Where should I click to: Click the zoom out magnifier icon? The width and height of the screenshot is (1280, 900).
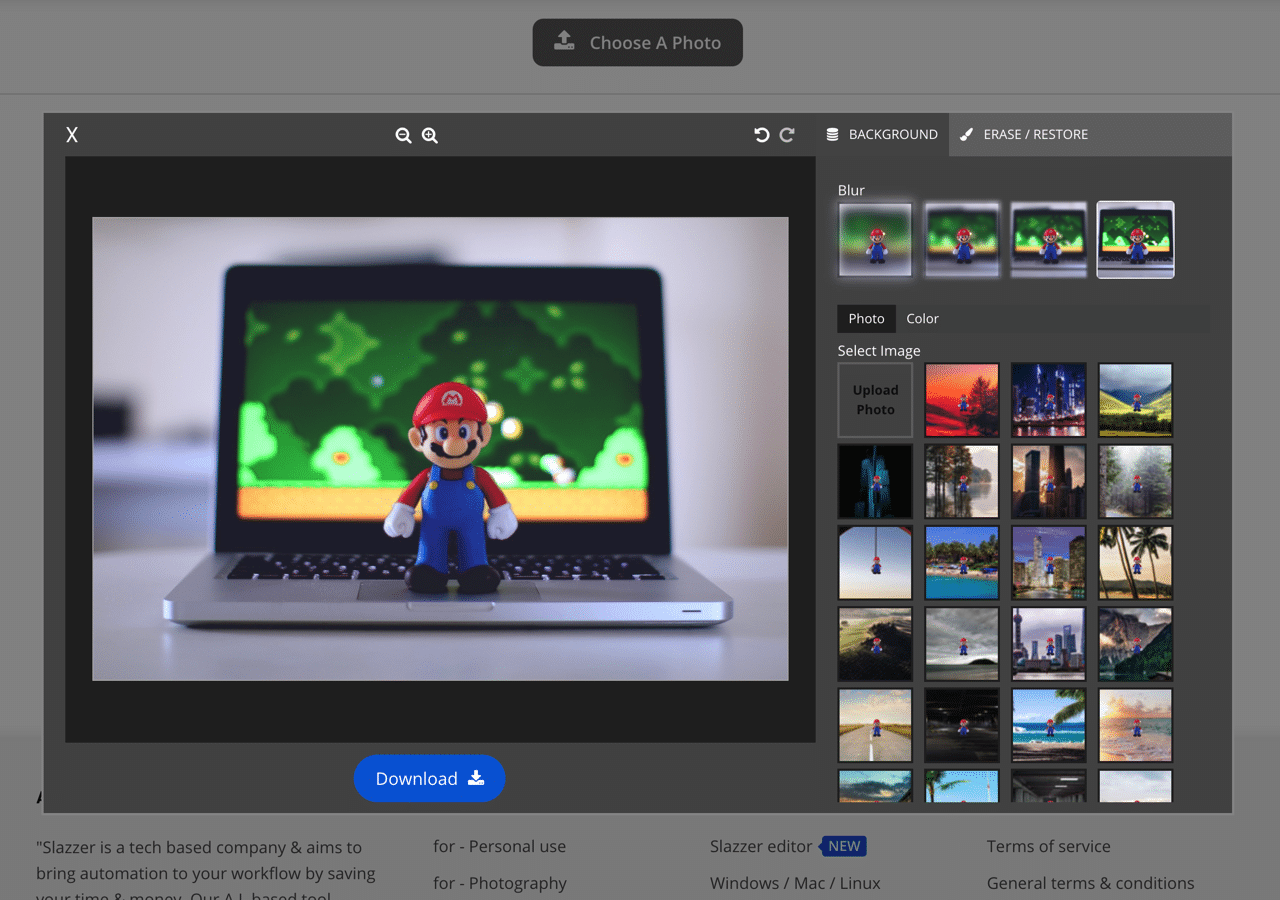(x=403, y=135)
